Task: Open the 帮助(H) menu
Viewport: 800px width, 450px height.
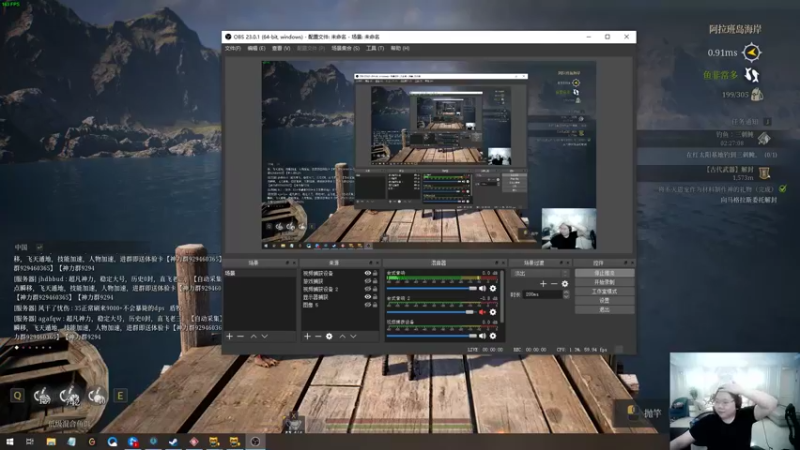Action: coord(400,48)
